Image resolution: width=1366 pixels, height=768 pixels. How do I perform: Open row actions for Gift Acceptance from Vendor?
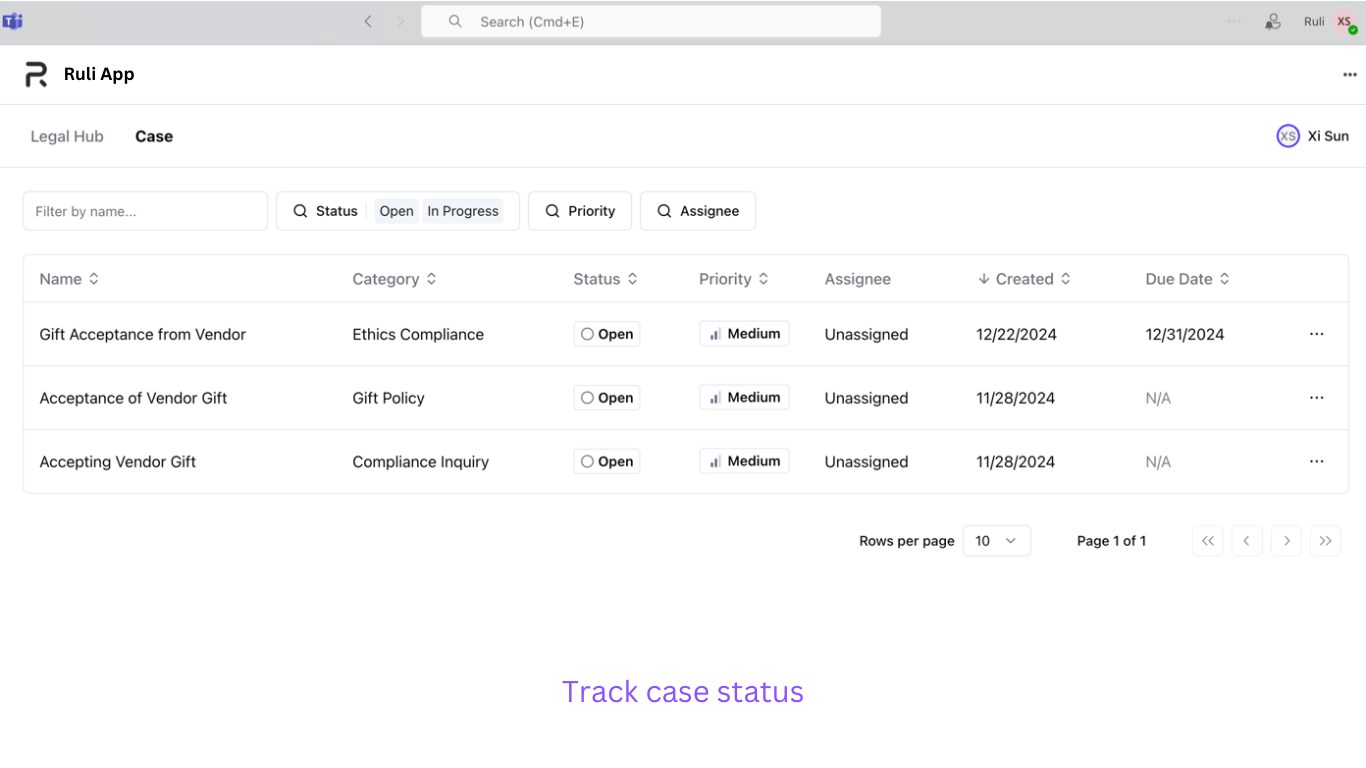coord(1317,334)
